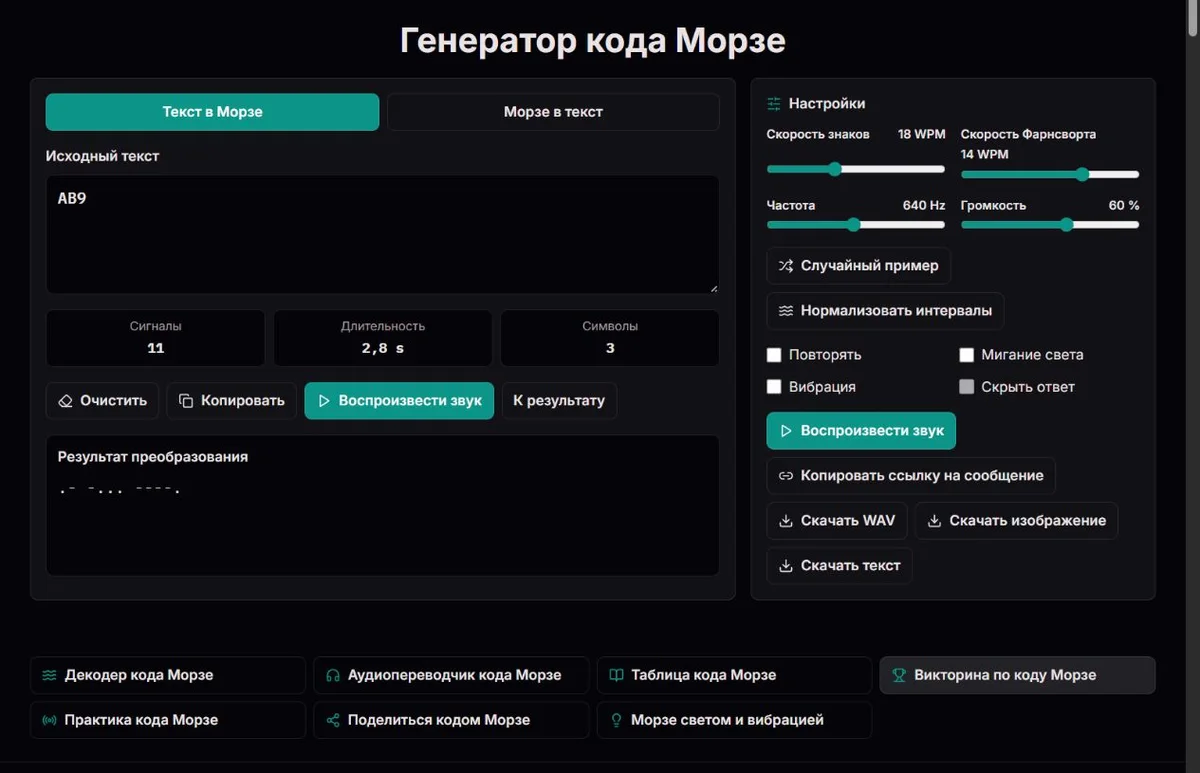The image size is (1200, 773).
Task: Click Нормализовать интервалы button
Action: pos(885,311)
